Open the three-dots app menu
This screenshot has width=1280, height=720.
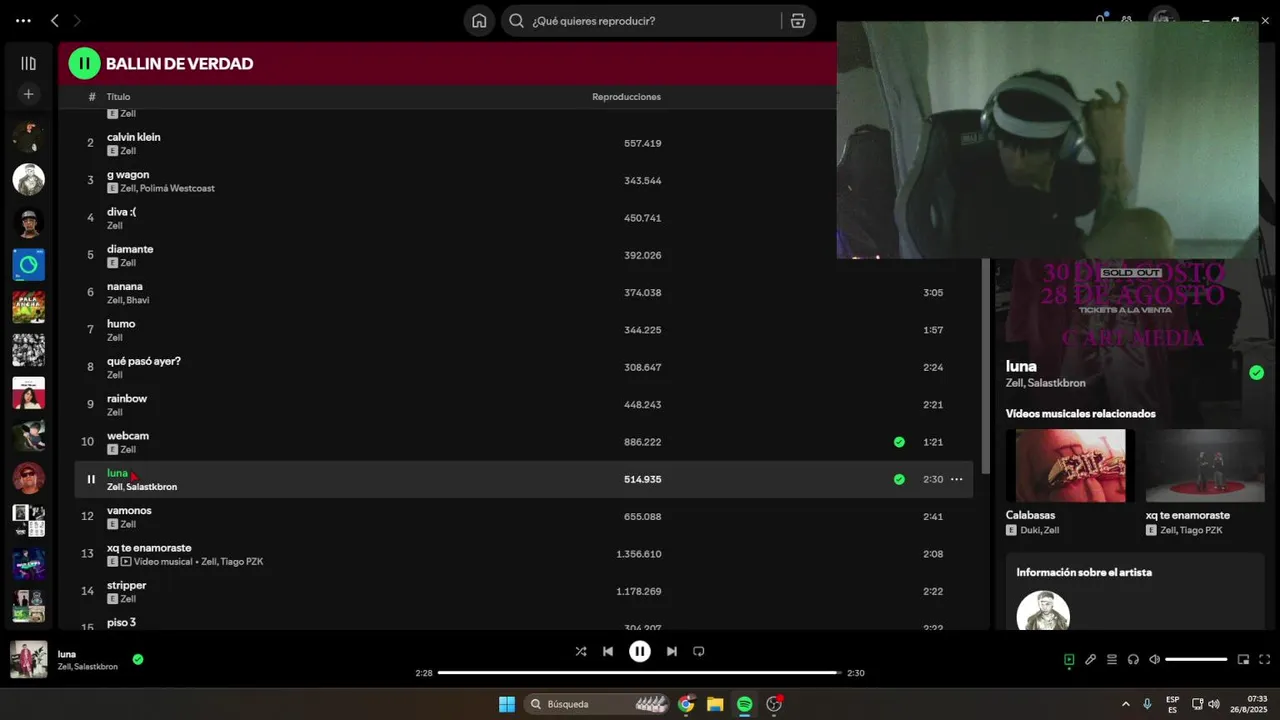[23, 20]
